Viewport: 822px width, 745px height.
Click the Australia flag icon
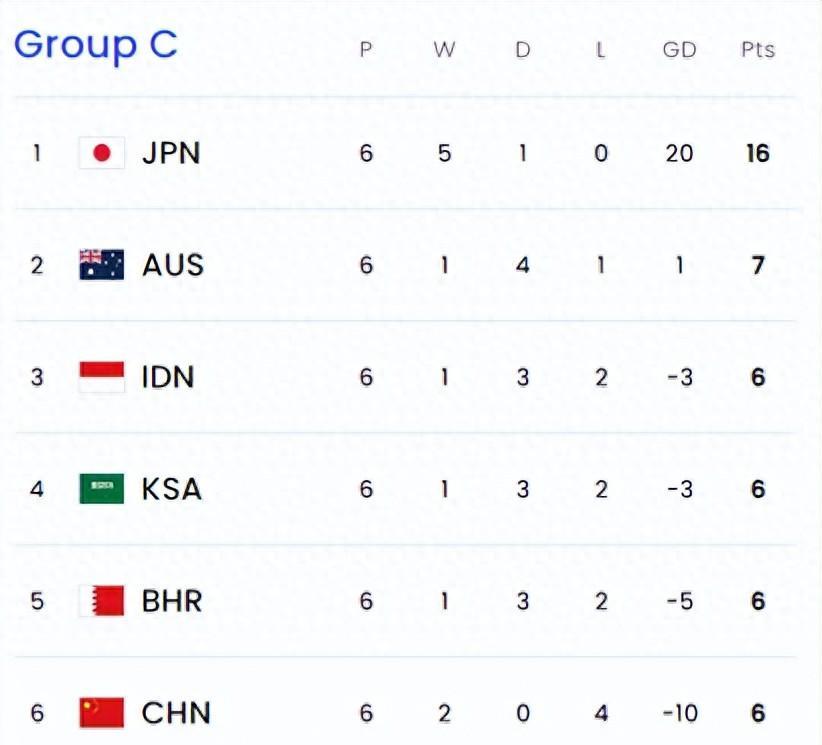(102, 265)
